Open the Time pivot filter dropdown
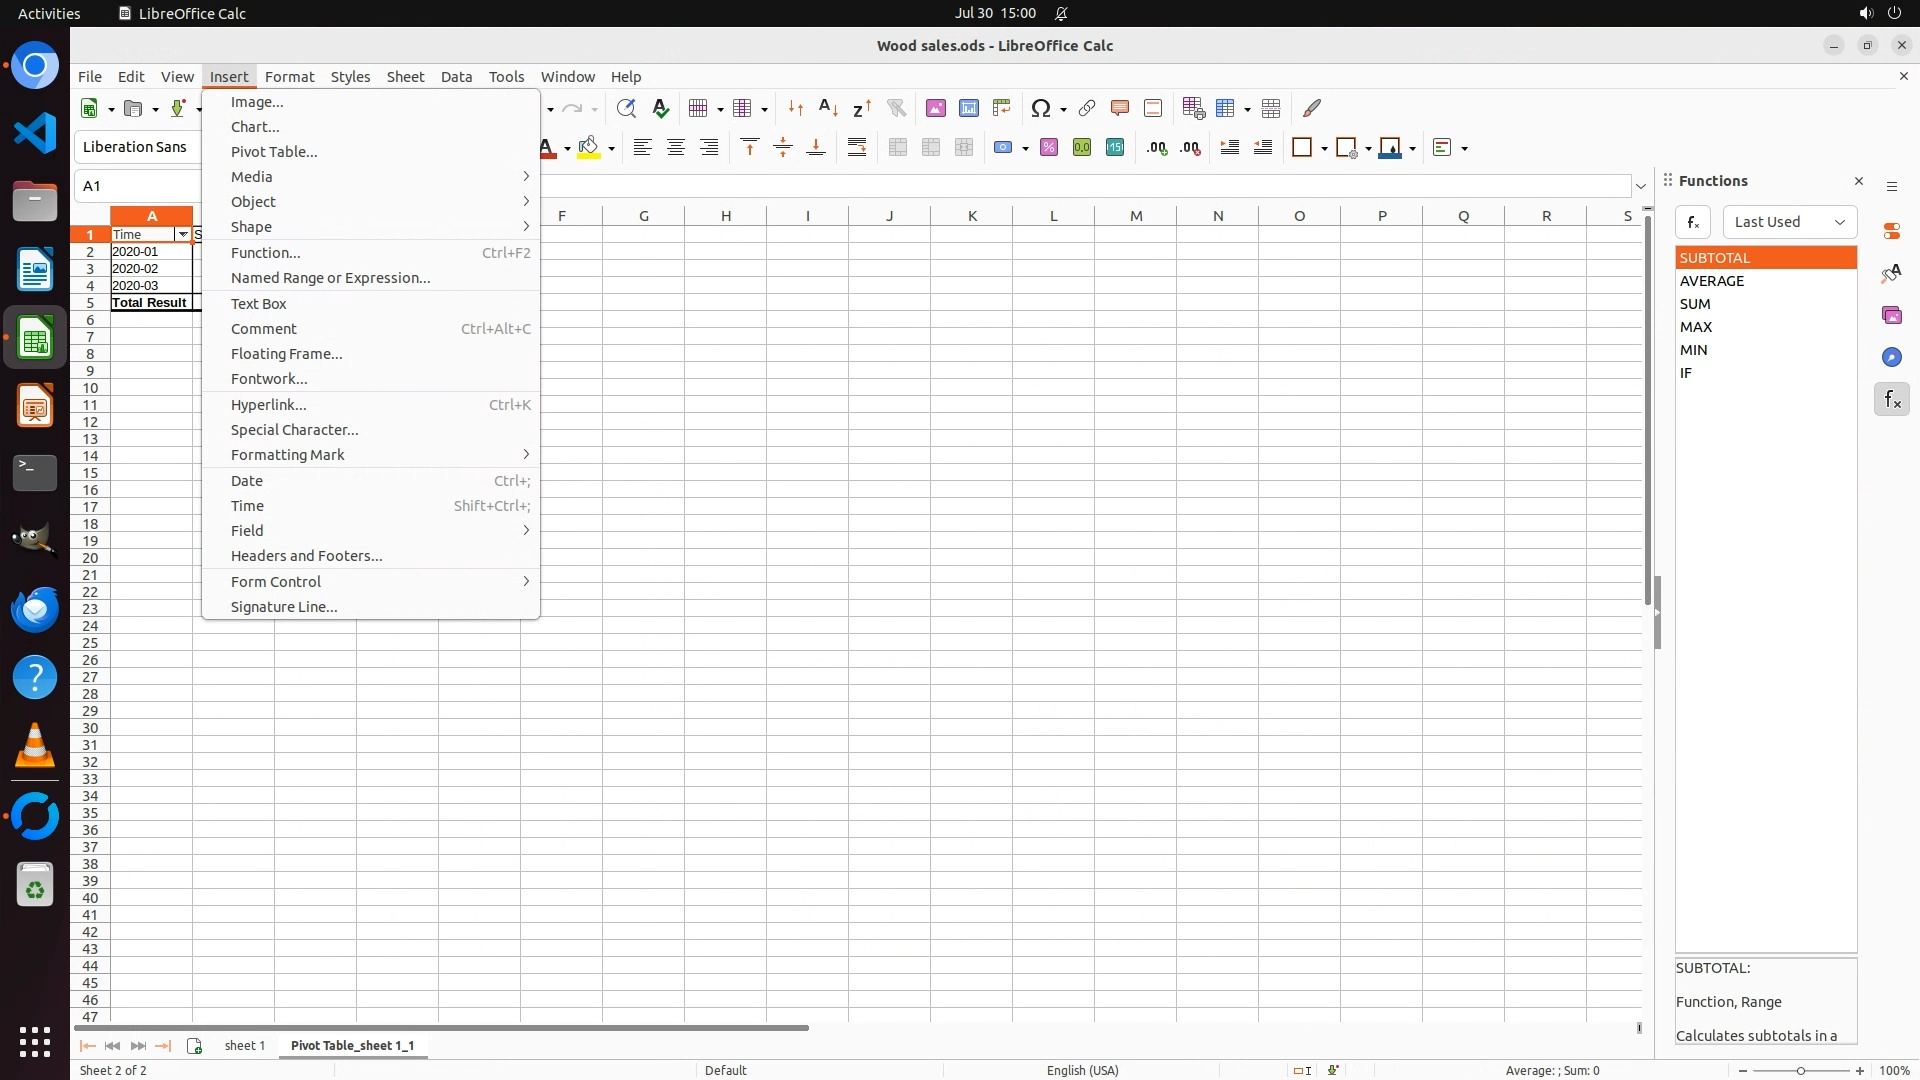 point(183,234)
